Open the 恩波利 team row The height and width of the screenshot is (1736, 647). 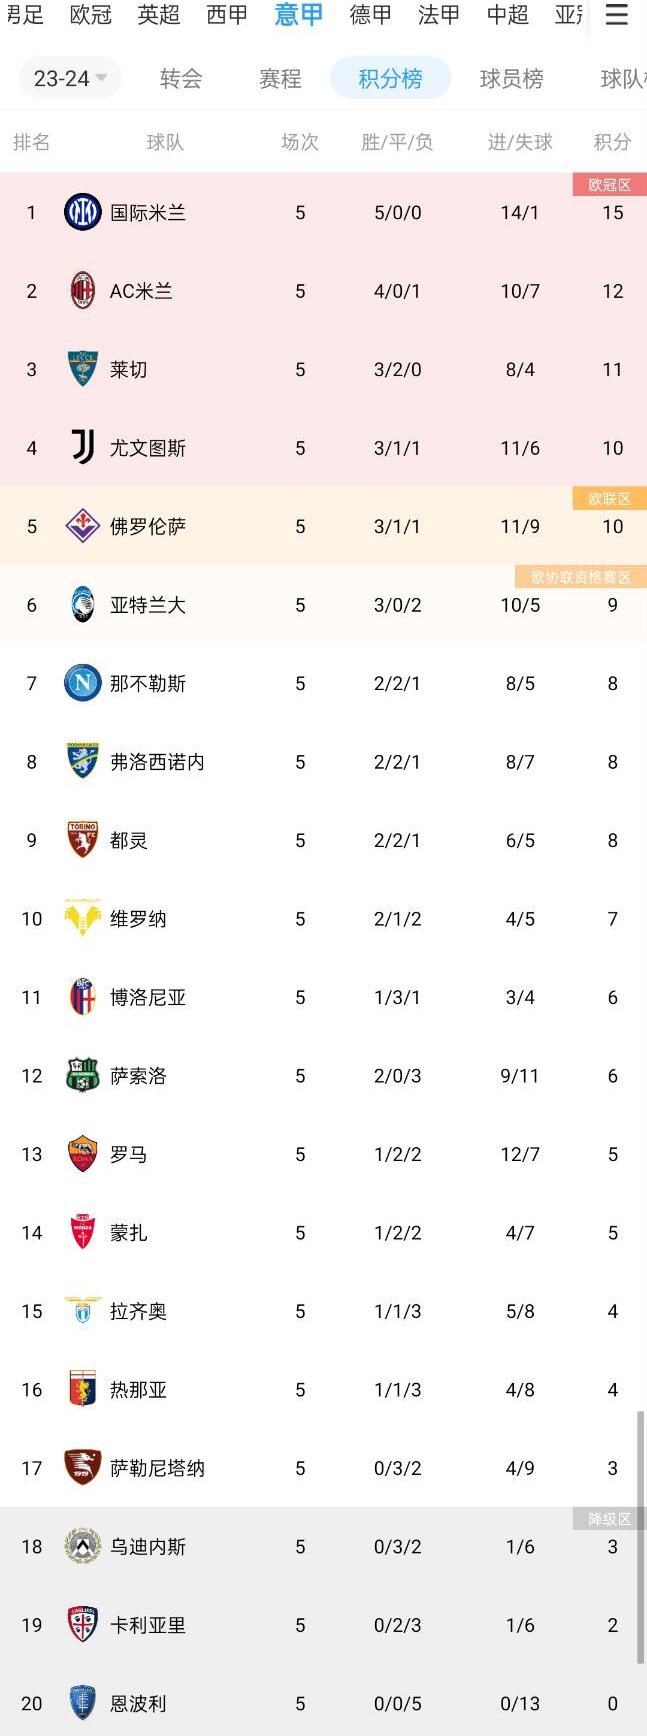tap(323, 1703)
